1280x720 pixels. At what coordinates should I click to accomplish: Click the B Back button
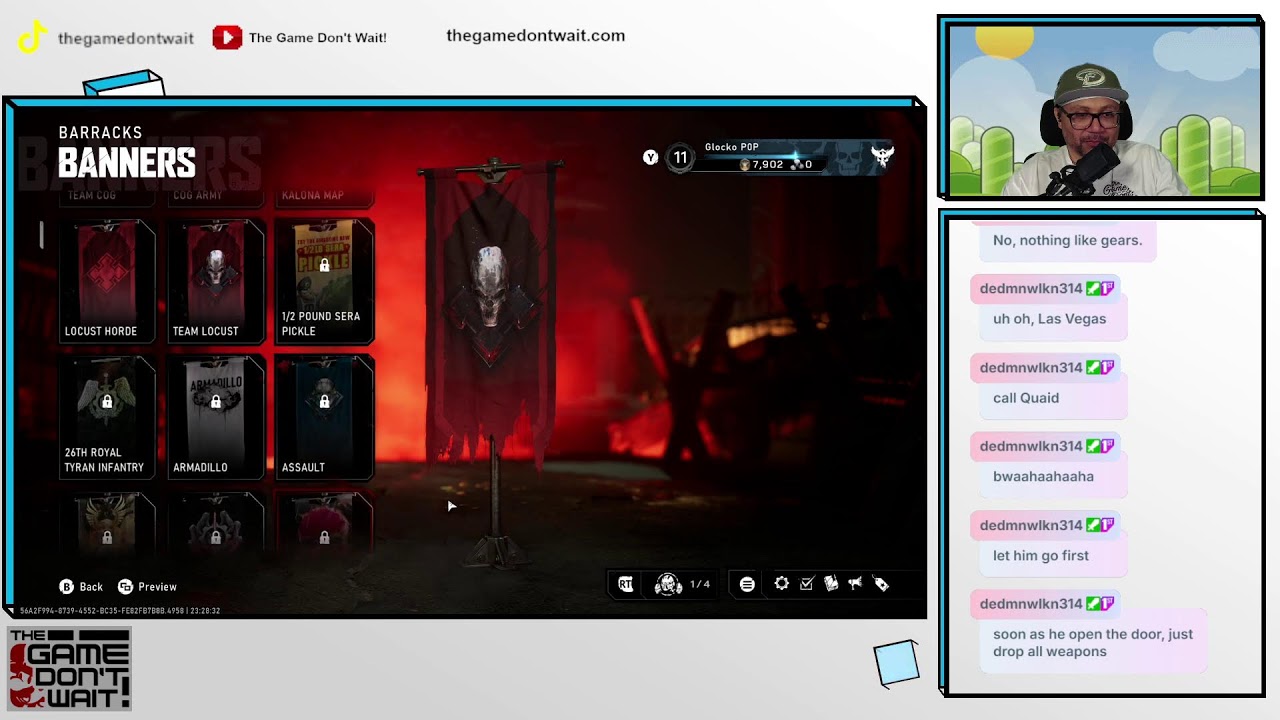[x=81, y=587]
